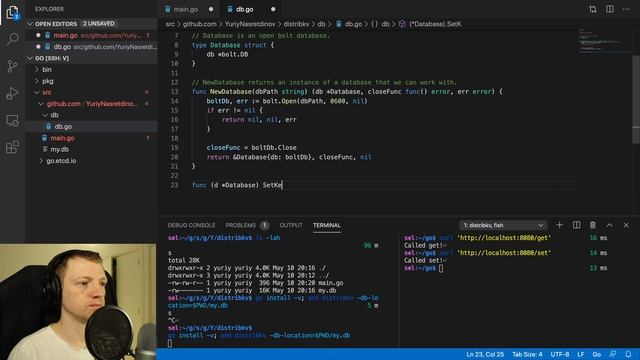The height and width of the screenshot is (360, 640).
Task: Switch to the db.go editor tab
Action: tap(244, 9)
